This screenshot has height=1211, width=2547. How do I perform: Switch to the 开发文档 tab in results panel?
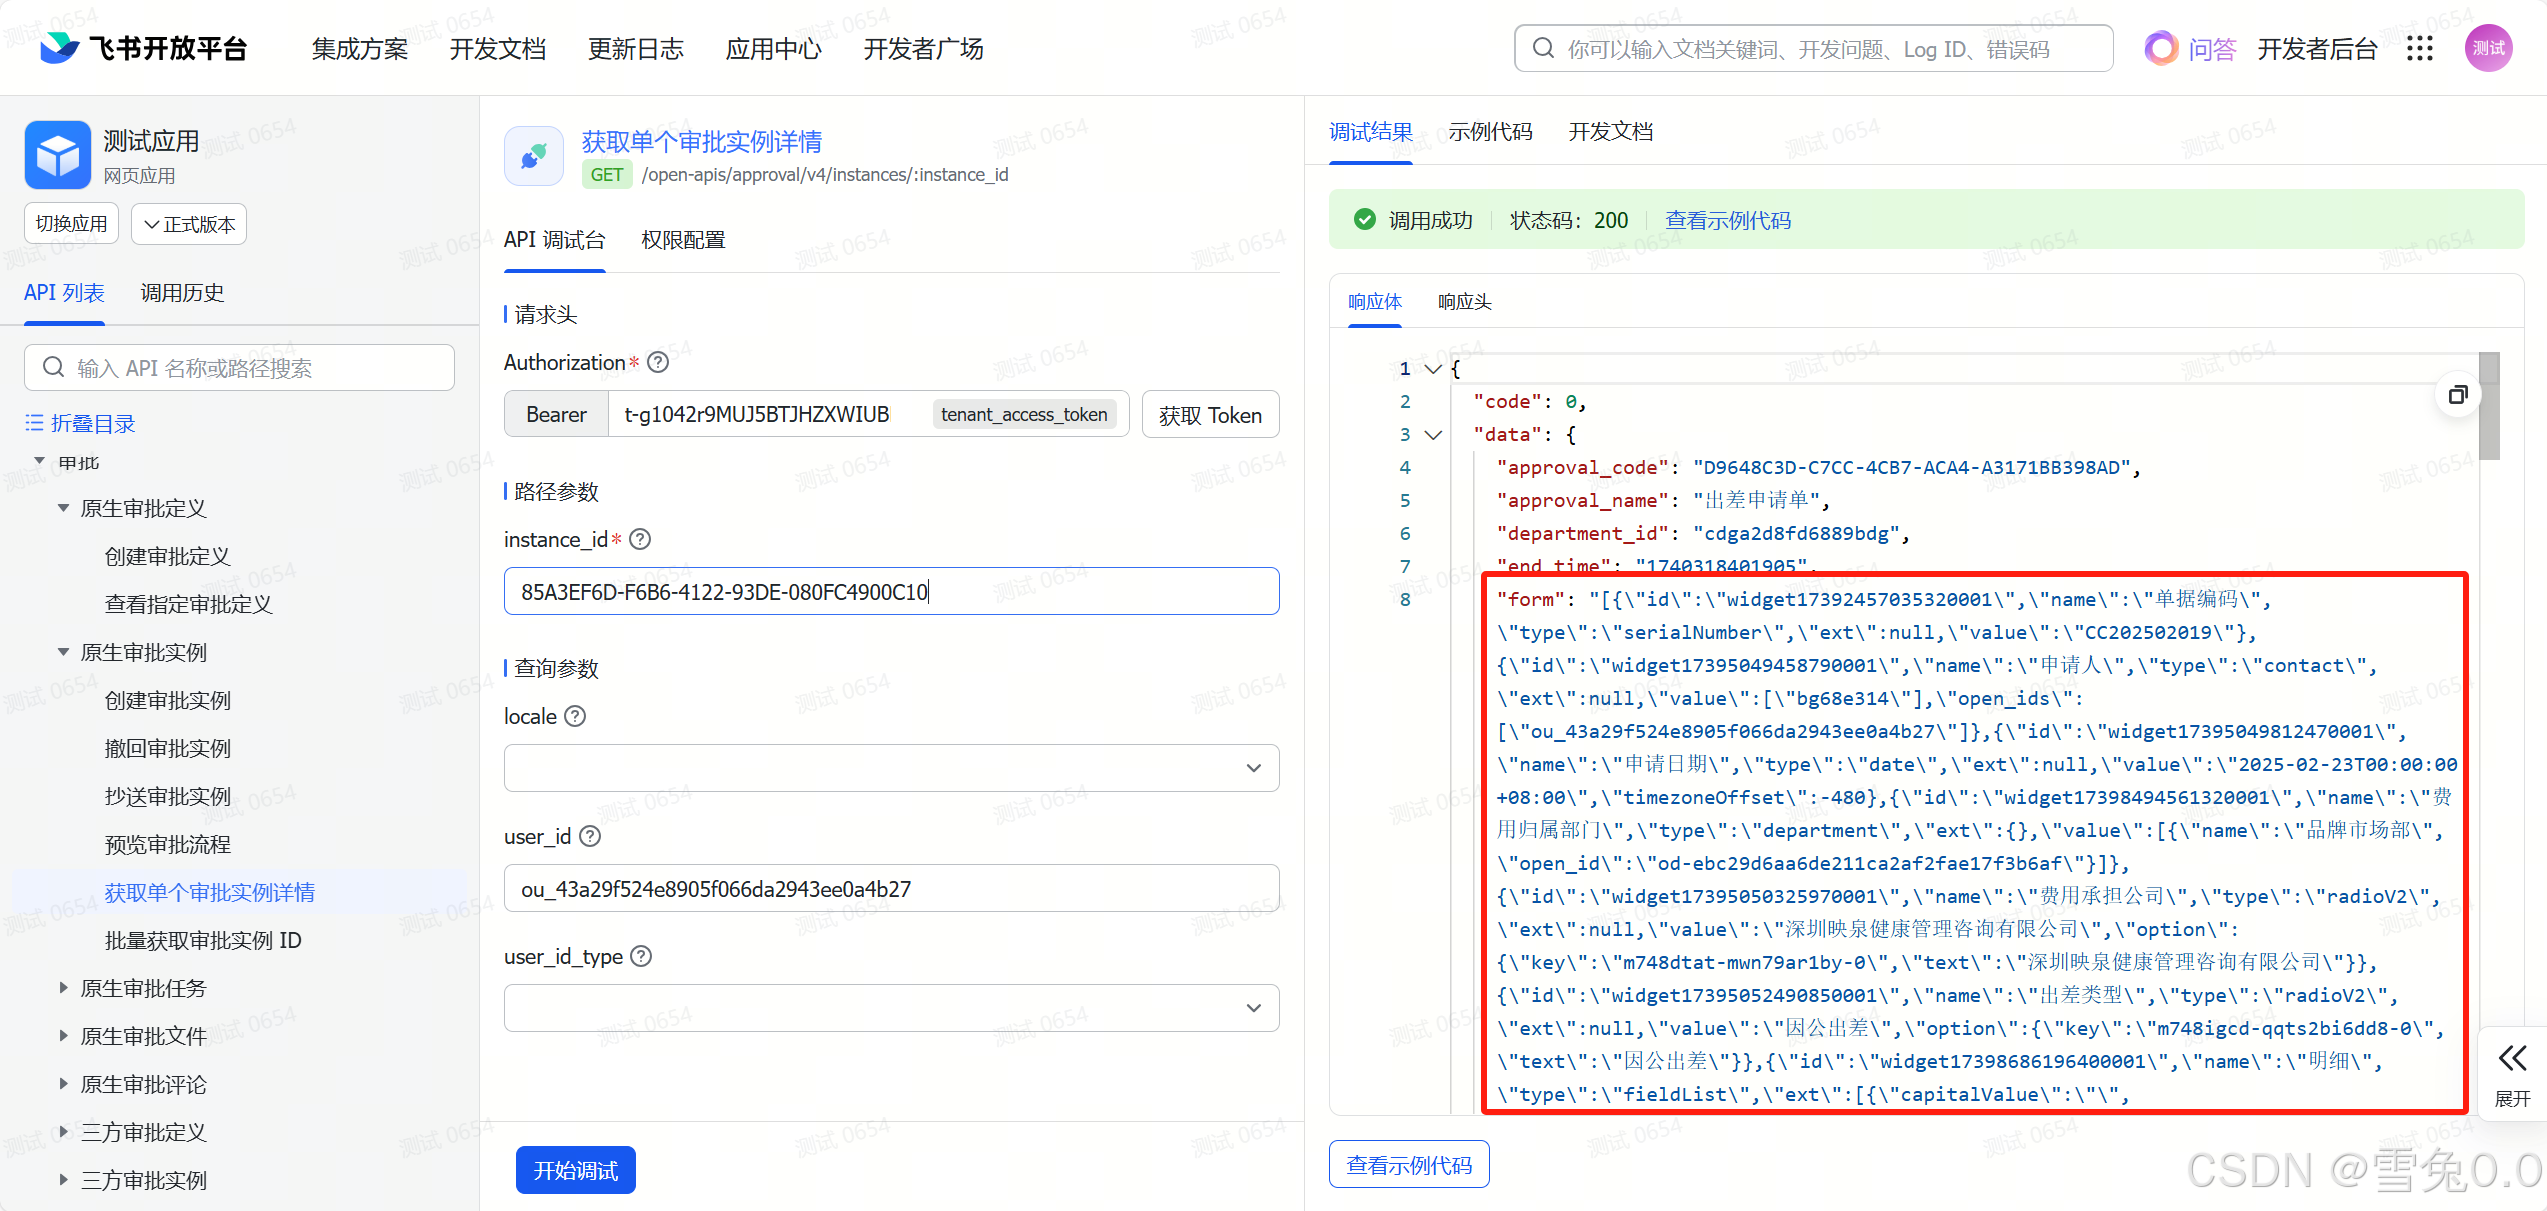pos(1610,132)
